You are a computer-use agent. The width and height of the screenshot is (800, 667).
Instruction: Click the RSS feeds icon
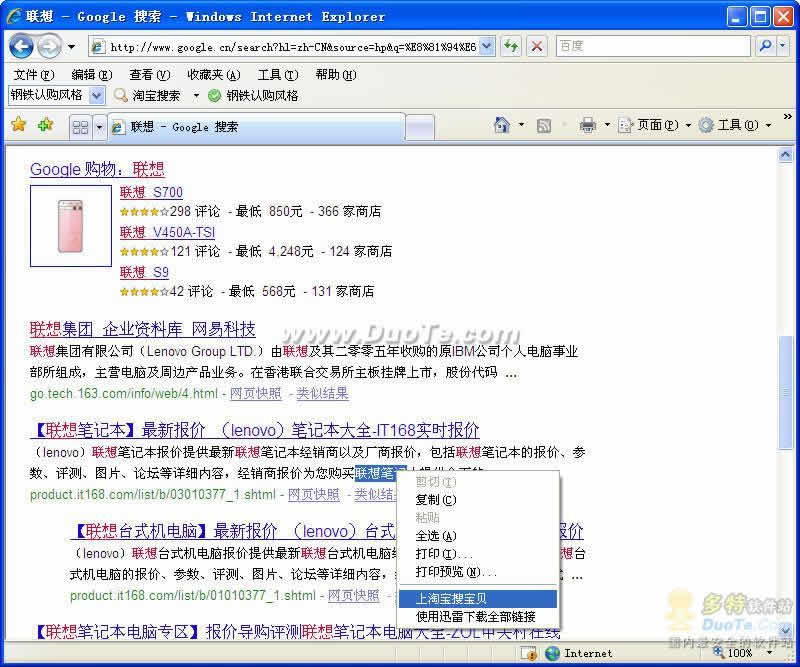pos(544,126)
